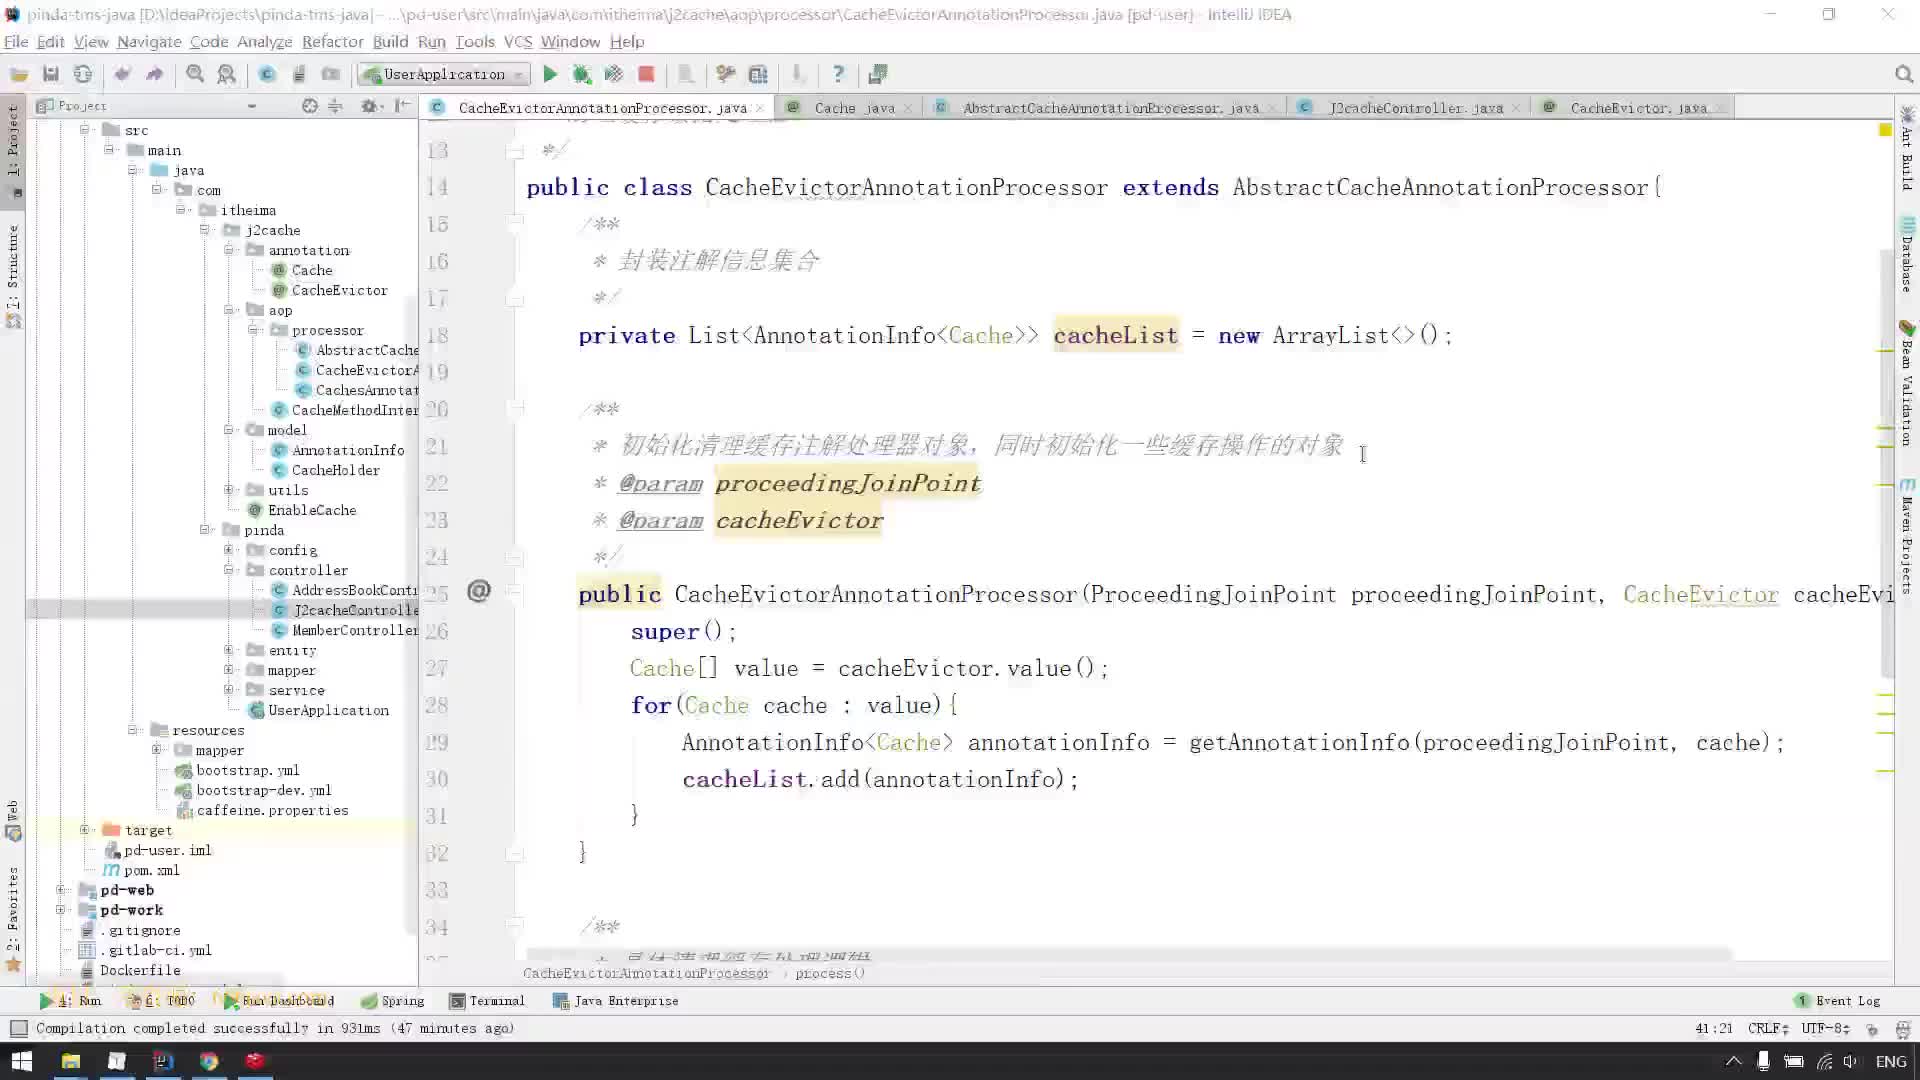This screenshot has height=1080, width=1920.
Task: Hide the Project panel with hide icon
Action: point(402,106)
